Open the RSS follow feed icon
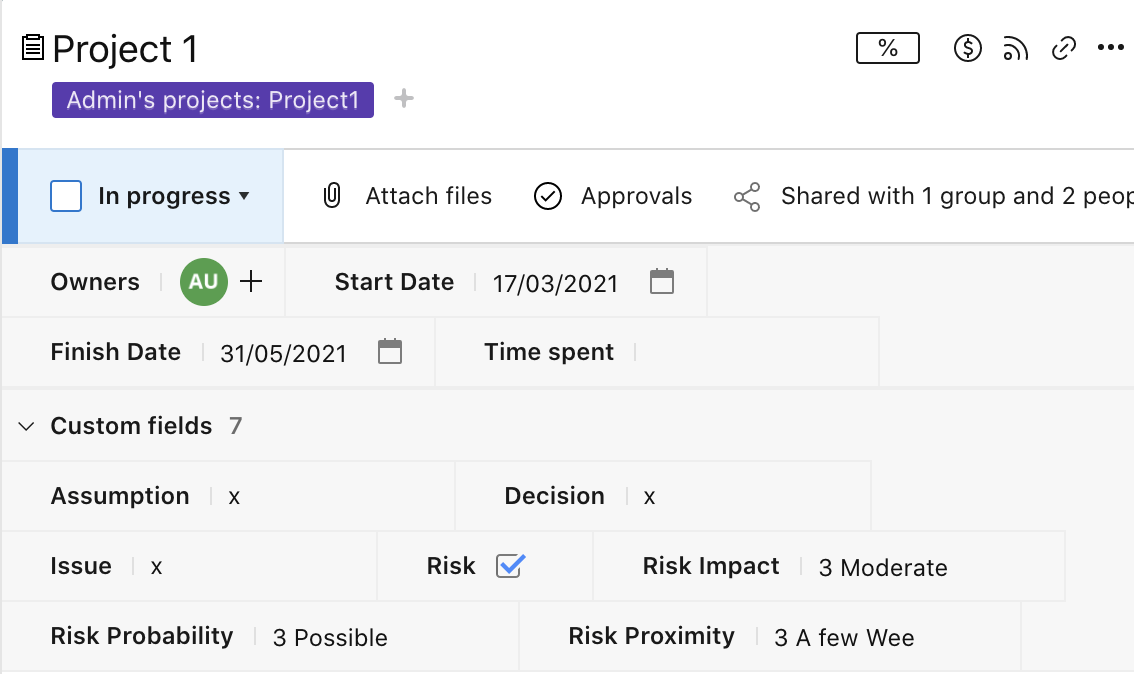Screen dimensions: 1134x674 tap(1016, 48)
